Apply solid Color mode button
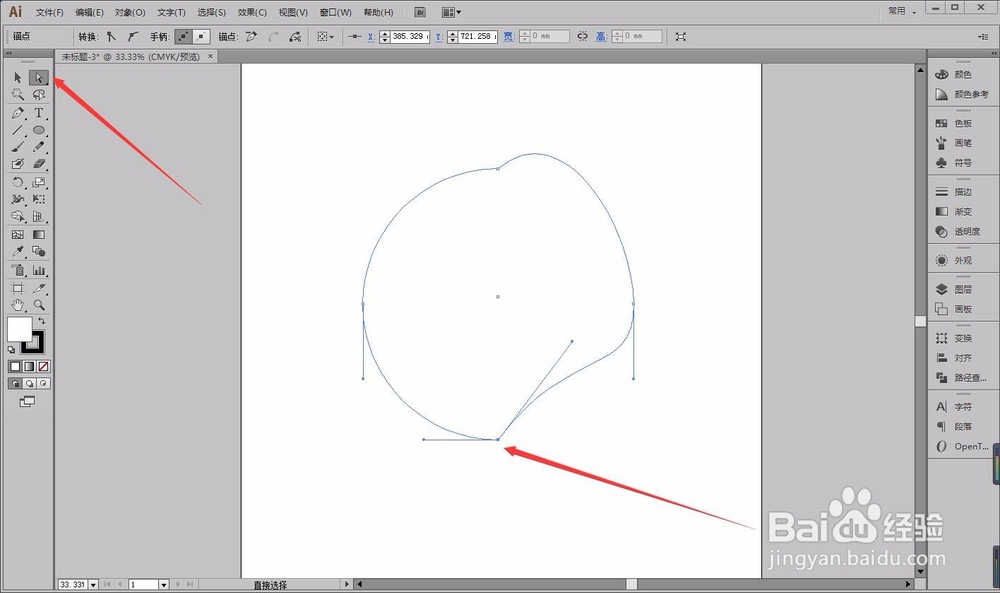 [x=15, y=367]
